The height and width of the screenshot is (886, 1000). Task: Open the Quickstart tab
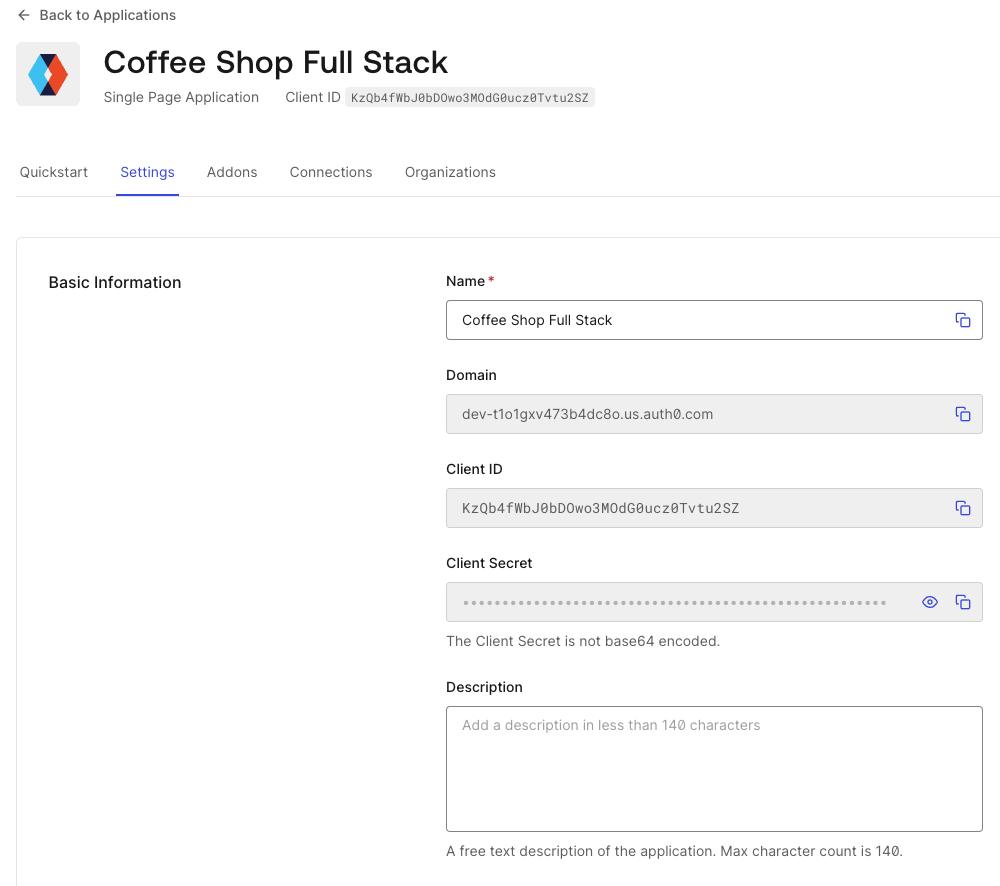[54, 172]
